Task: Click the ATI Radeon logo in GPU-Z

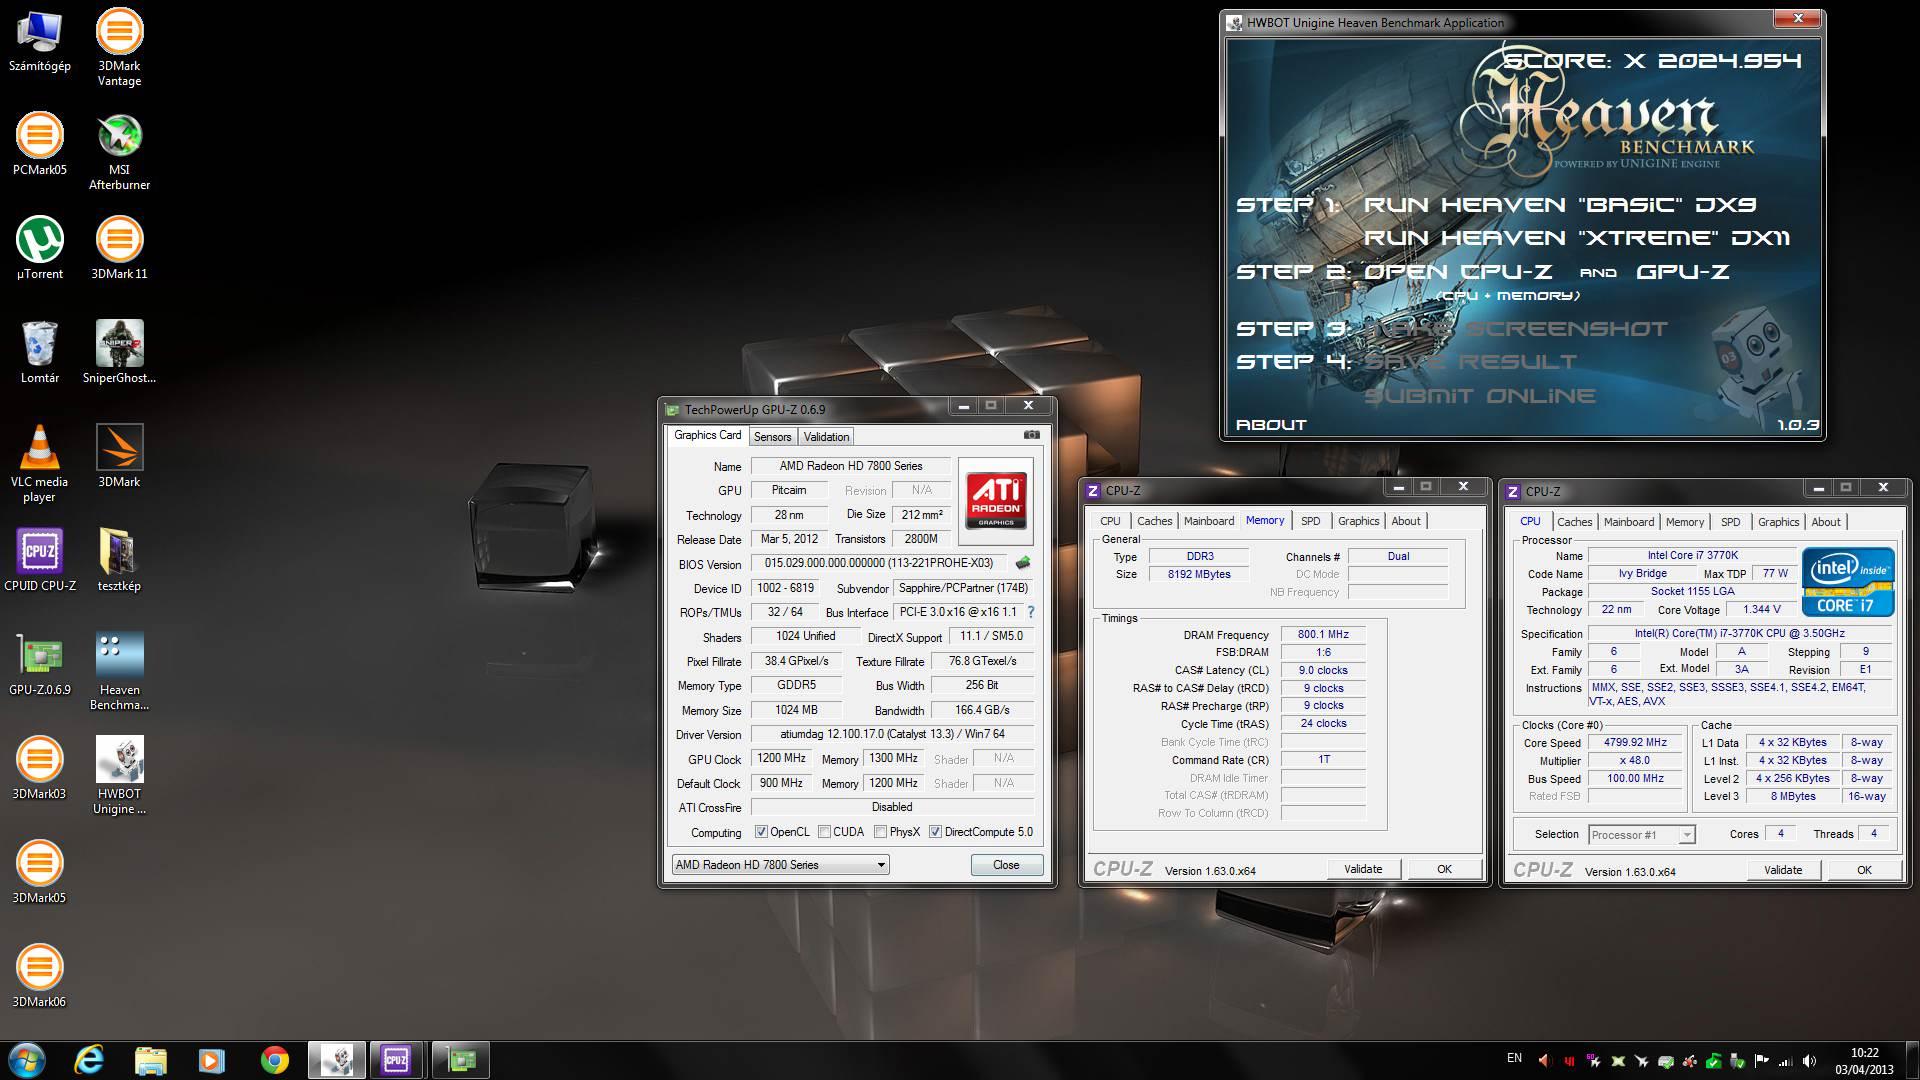Action: click(995, 501)
